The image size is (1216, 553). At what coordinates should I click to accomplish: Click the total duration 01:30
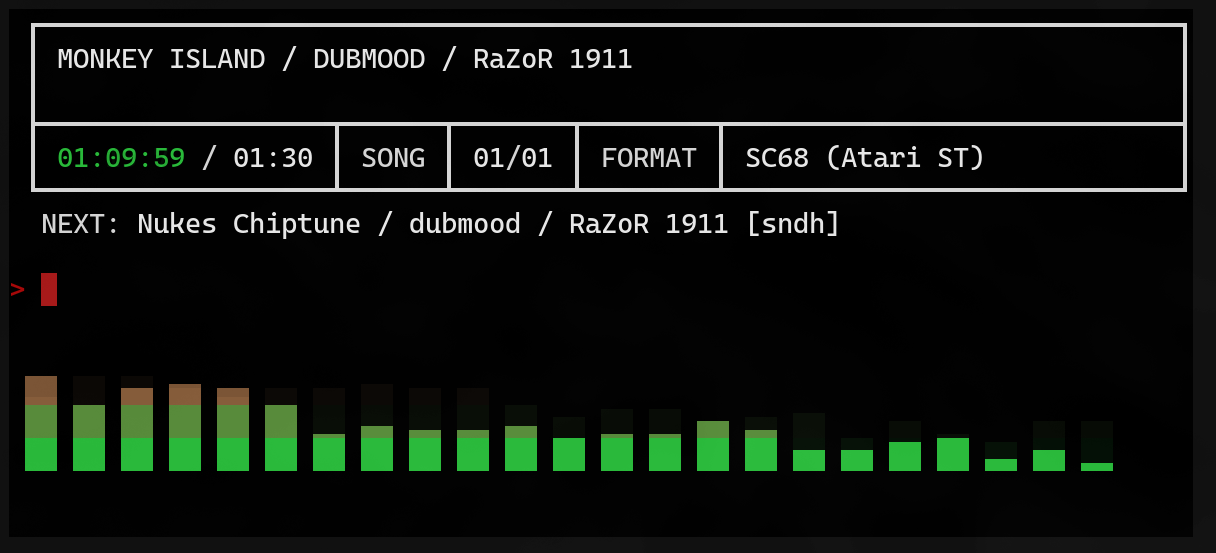click(273, 158)
